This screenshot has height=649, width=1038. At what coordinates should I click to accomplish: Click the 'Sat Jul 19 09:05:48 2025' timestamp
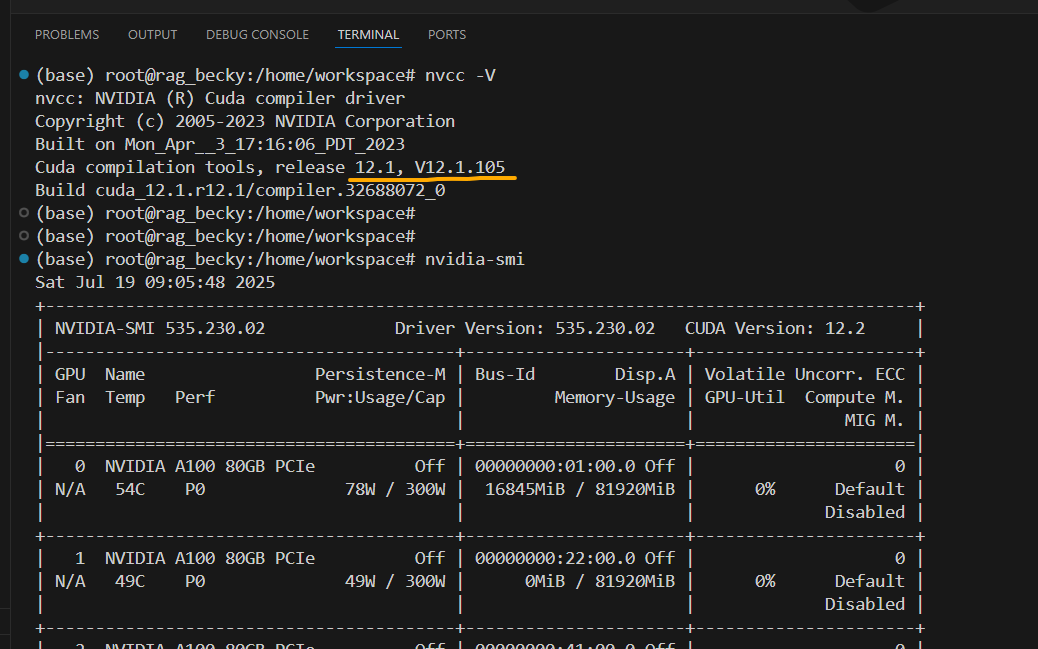pos(155,283)
